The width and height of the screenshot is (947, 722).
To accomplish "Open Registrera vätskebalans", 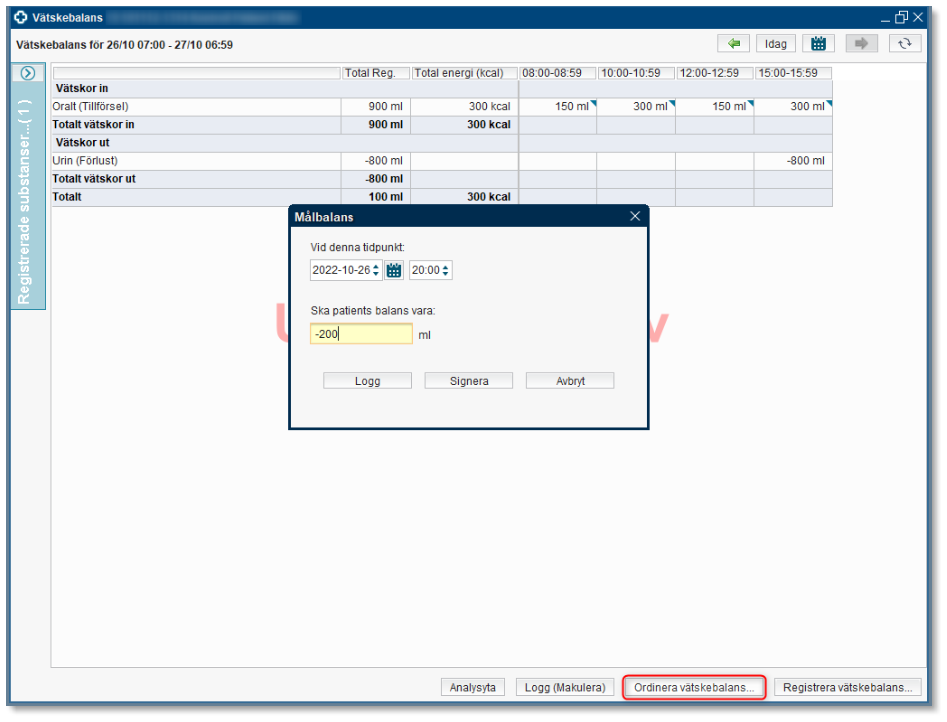I will pyautogui.click(x=847, y=687).
